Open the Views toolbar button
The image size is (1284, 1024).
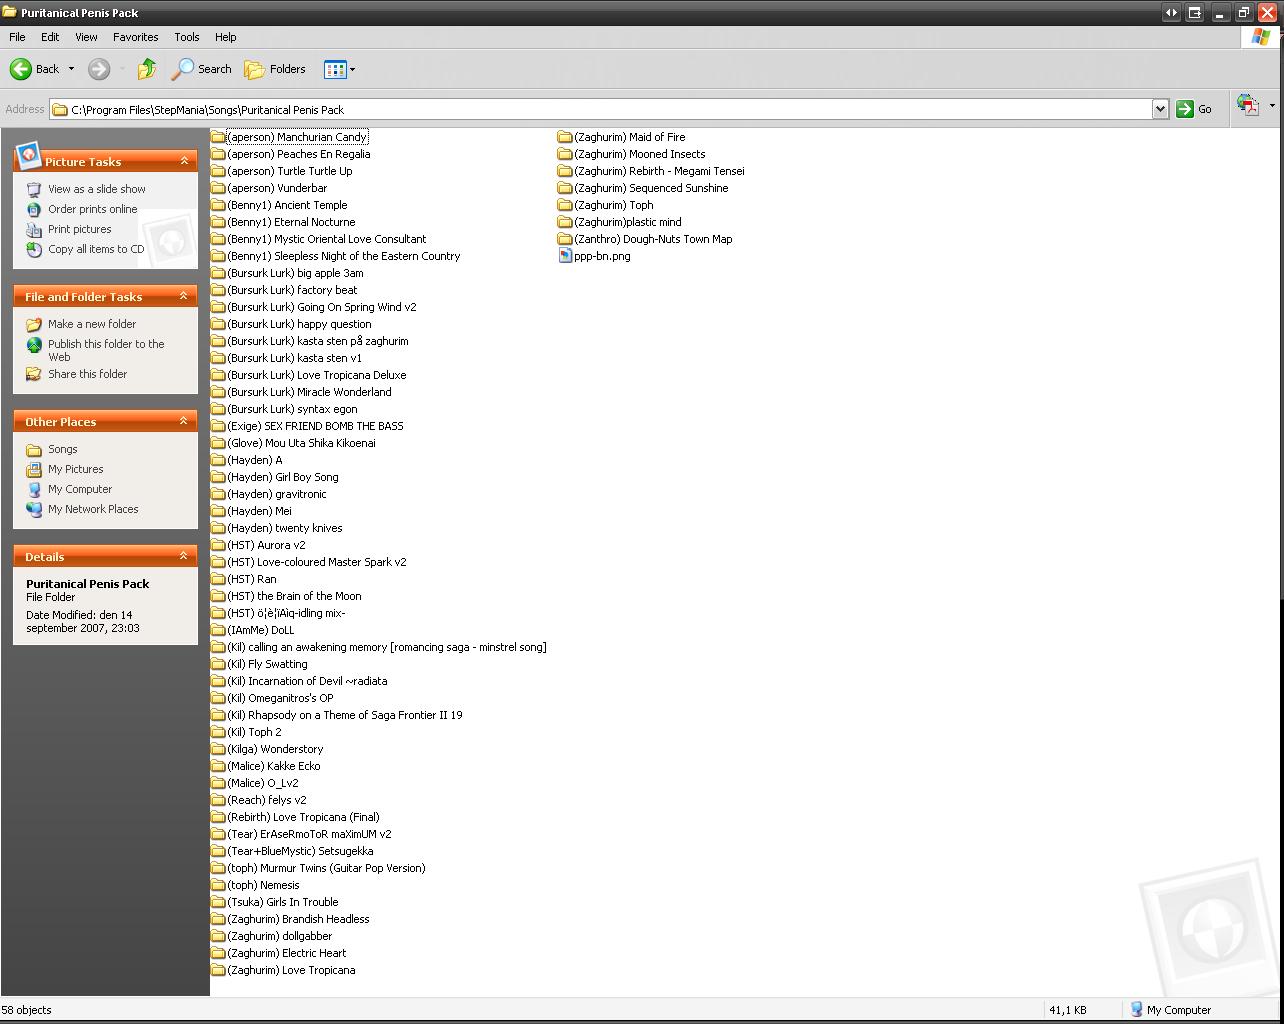tap(334, 69)
